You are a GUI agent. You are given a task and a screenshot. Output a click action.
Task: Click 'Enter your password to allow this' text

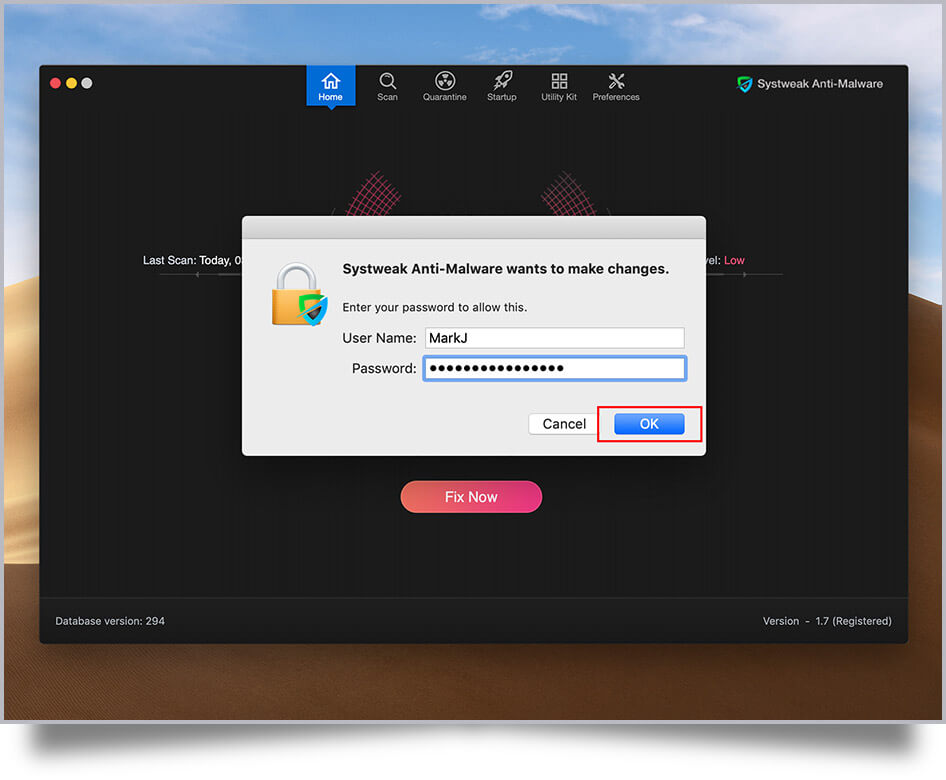click(434, 308)
